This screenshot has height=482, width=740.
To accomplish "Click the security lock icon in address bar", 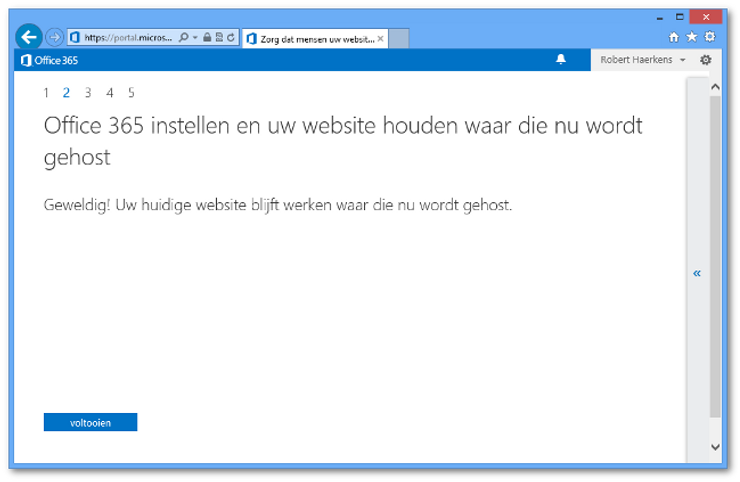I will tap(207, 37).
